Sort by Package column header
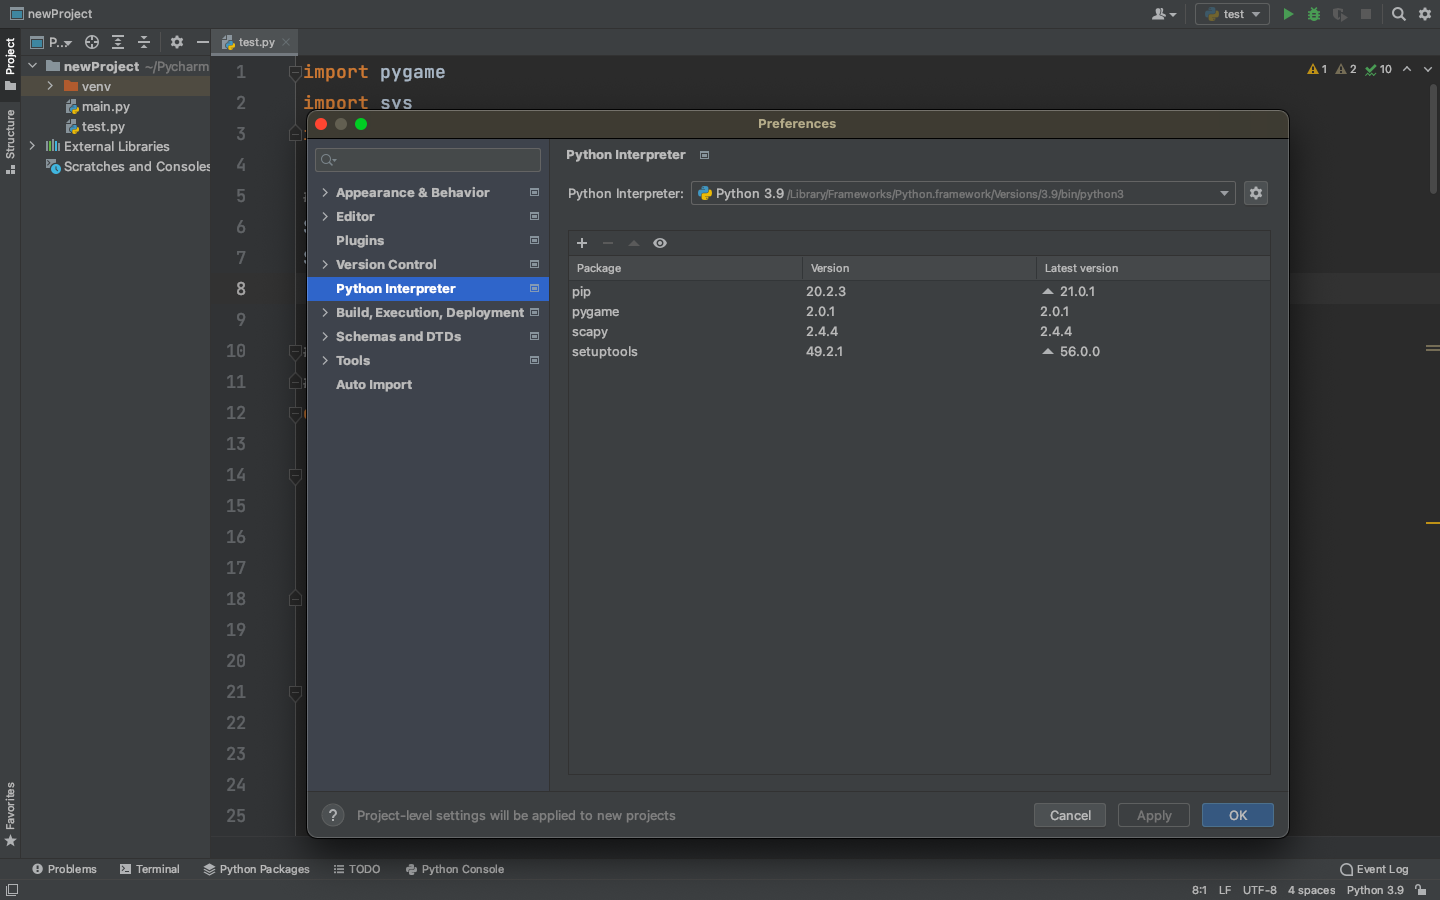This screenshot has width=1440, height=900. pyautogui.click(x=685, y=268)
